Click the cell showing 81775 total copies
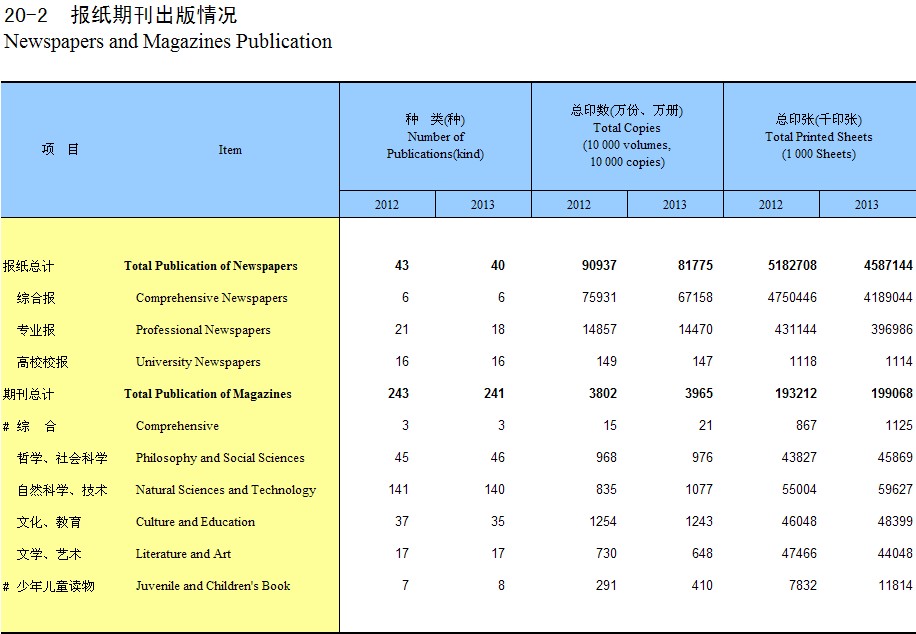This screenshot has width=916, height=634. [695, 266]
